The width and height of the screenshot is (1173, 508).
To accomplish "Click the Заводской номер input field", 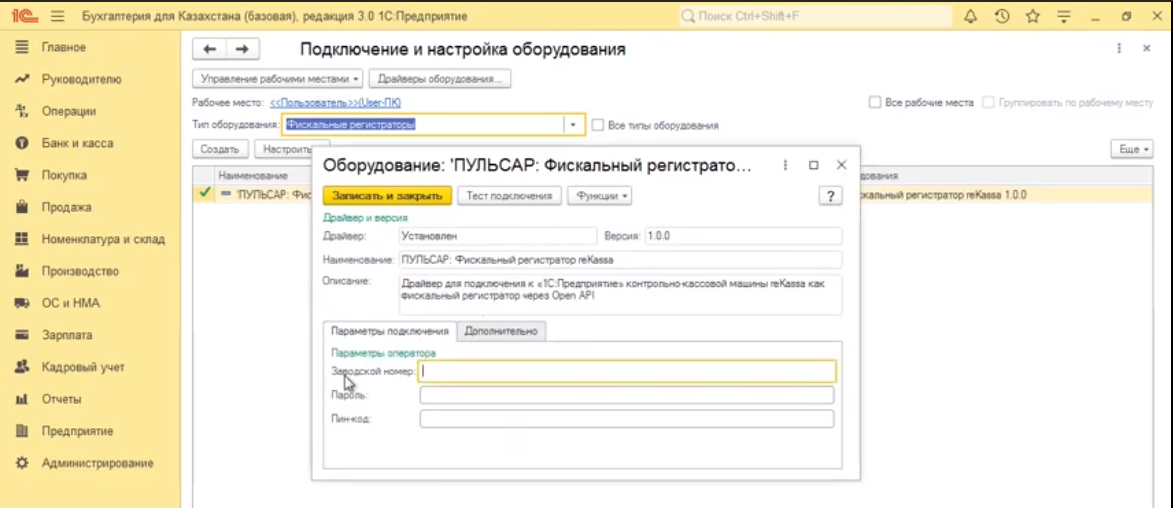I will [x=627, y=371].
